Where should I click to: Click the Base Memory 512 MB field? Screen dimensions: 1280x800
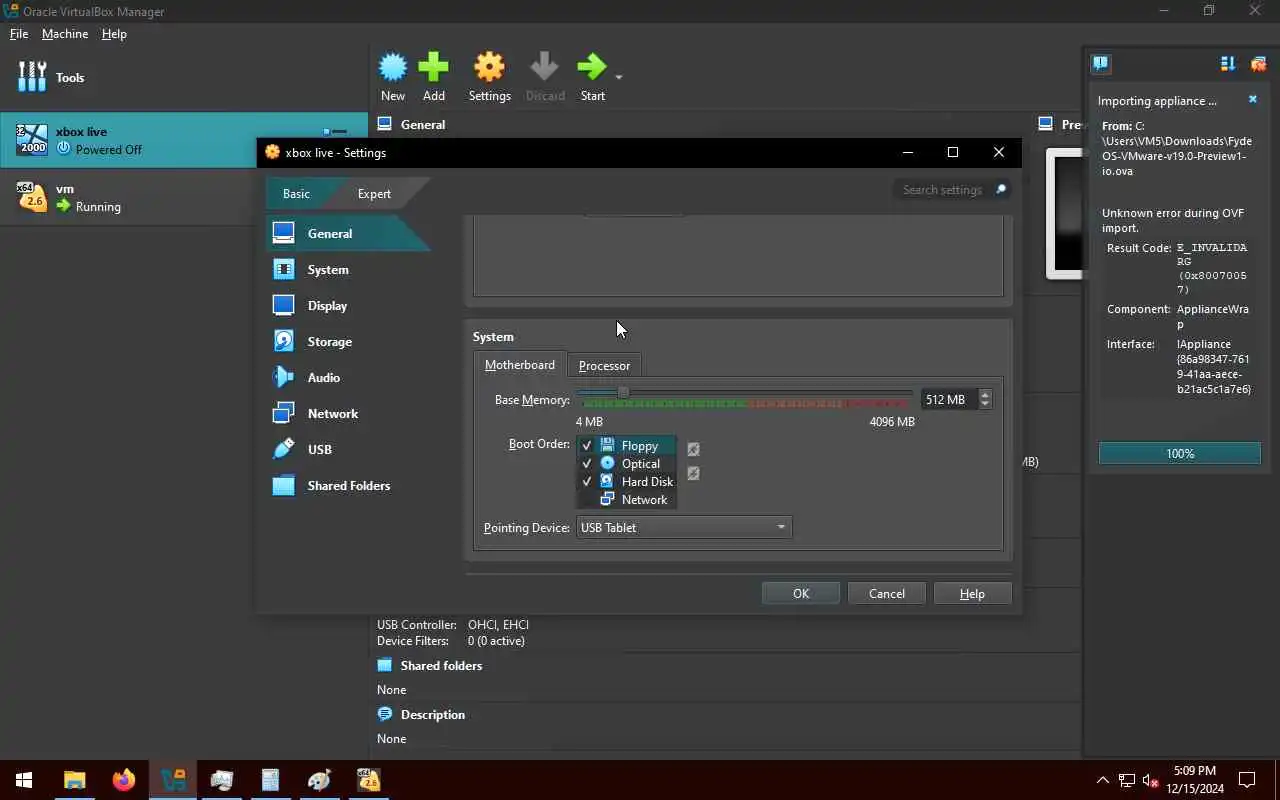(948, 399)
